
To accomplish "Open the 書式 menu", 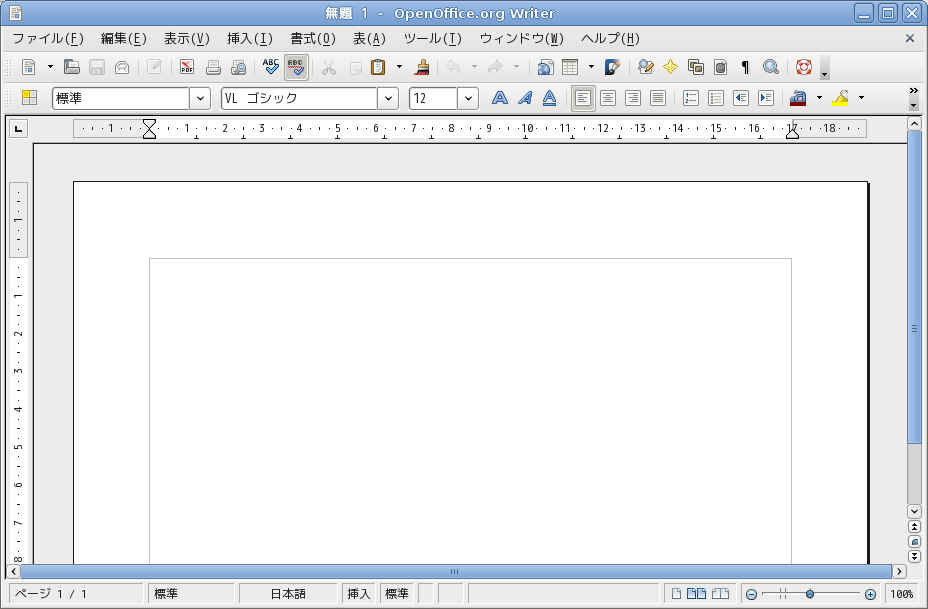I will coord(311,38).
